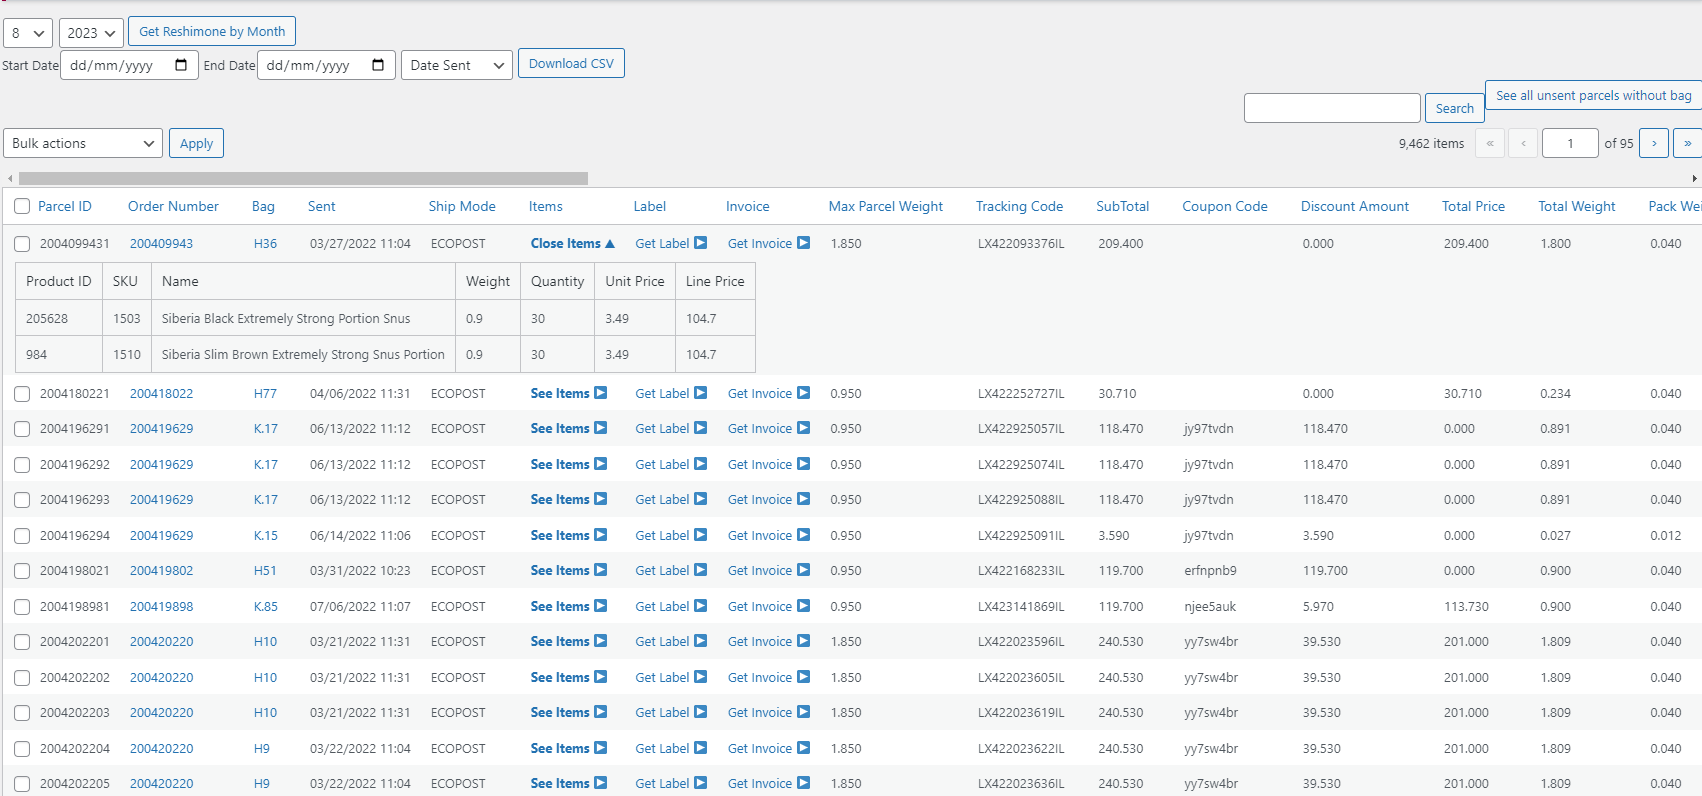
Task: Select checkbox for parcel 2004196294
Action: coord(22,536)
